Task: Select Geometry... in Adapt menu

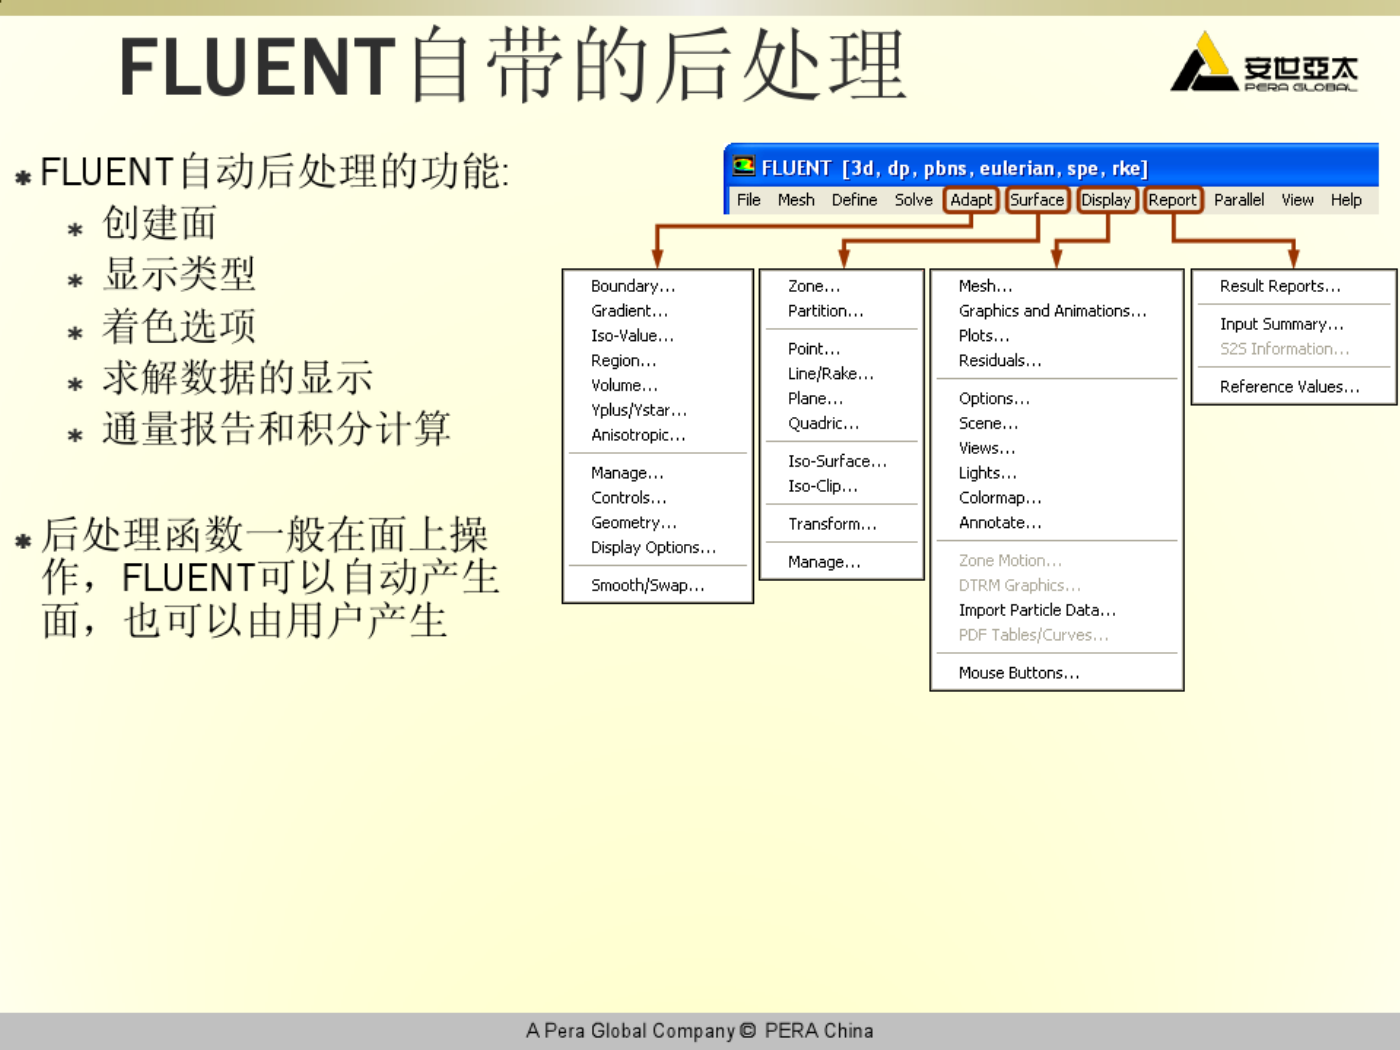Action: 634,523
